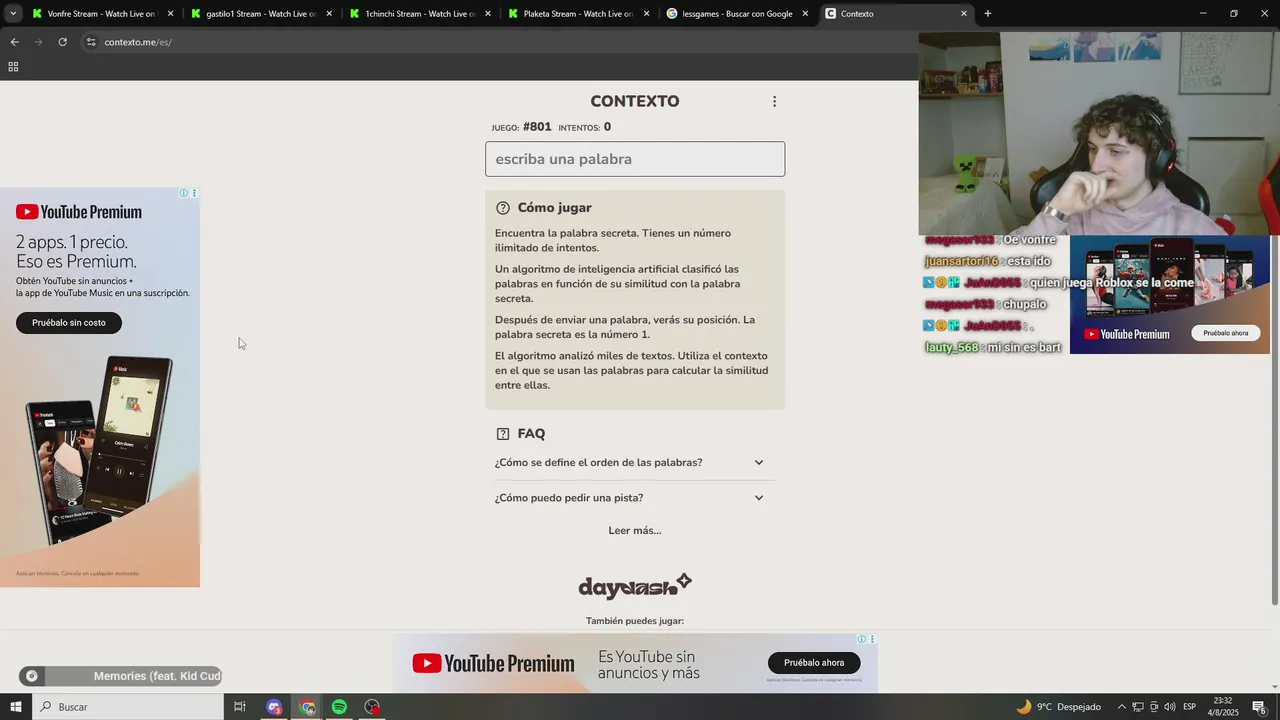Image resolution: width=1280 pixels, height=720 pixels.
Task: Switch to the lessgames Google search tab
Action: tap(737, 14)
